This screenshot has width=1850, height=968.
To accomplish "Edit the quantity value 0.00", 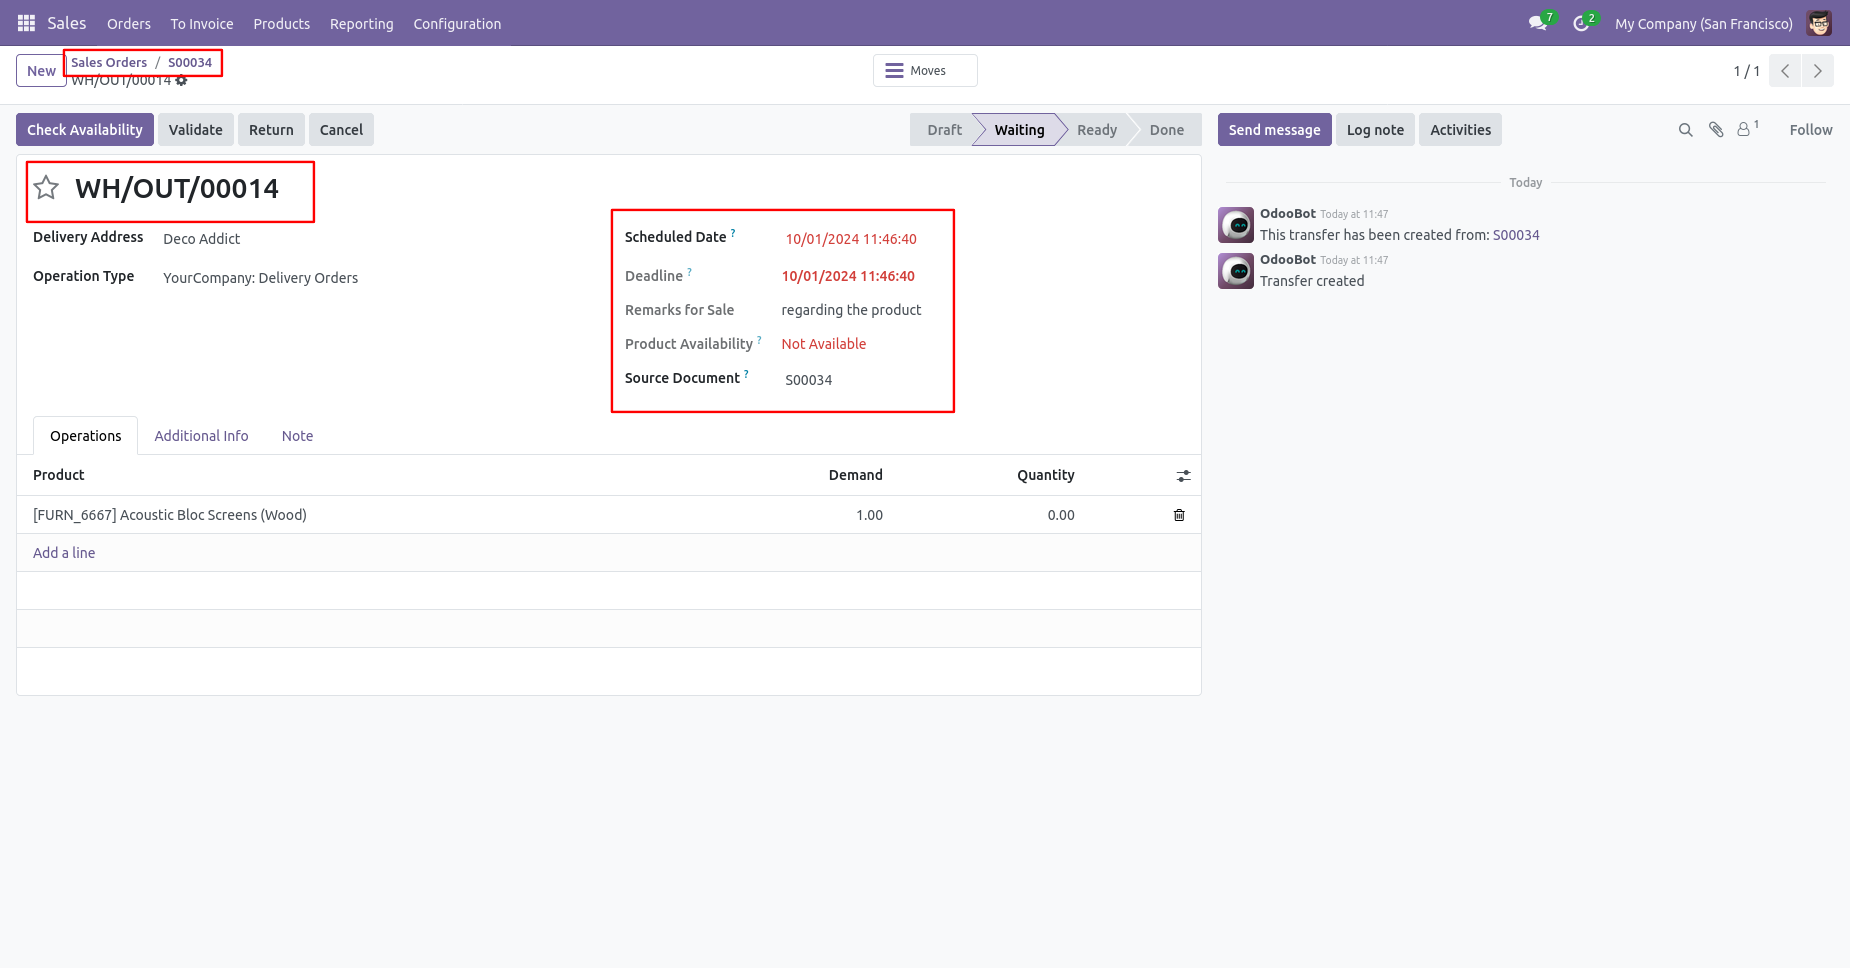I will tap(1061, 515).
